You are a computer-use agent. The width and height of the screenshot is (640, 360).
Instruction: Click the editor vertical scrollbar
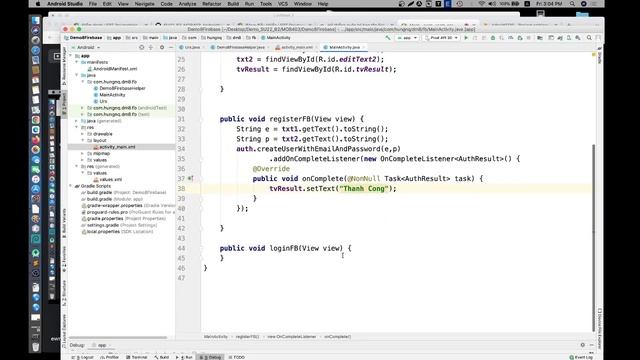click(x=593, y=237)
